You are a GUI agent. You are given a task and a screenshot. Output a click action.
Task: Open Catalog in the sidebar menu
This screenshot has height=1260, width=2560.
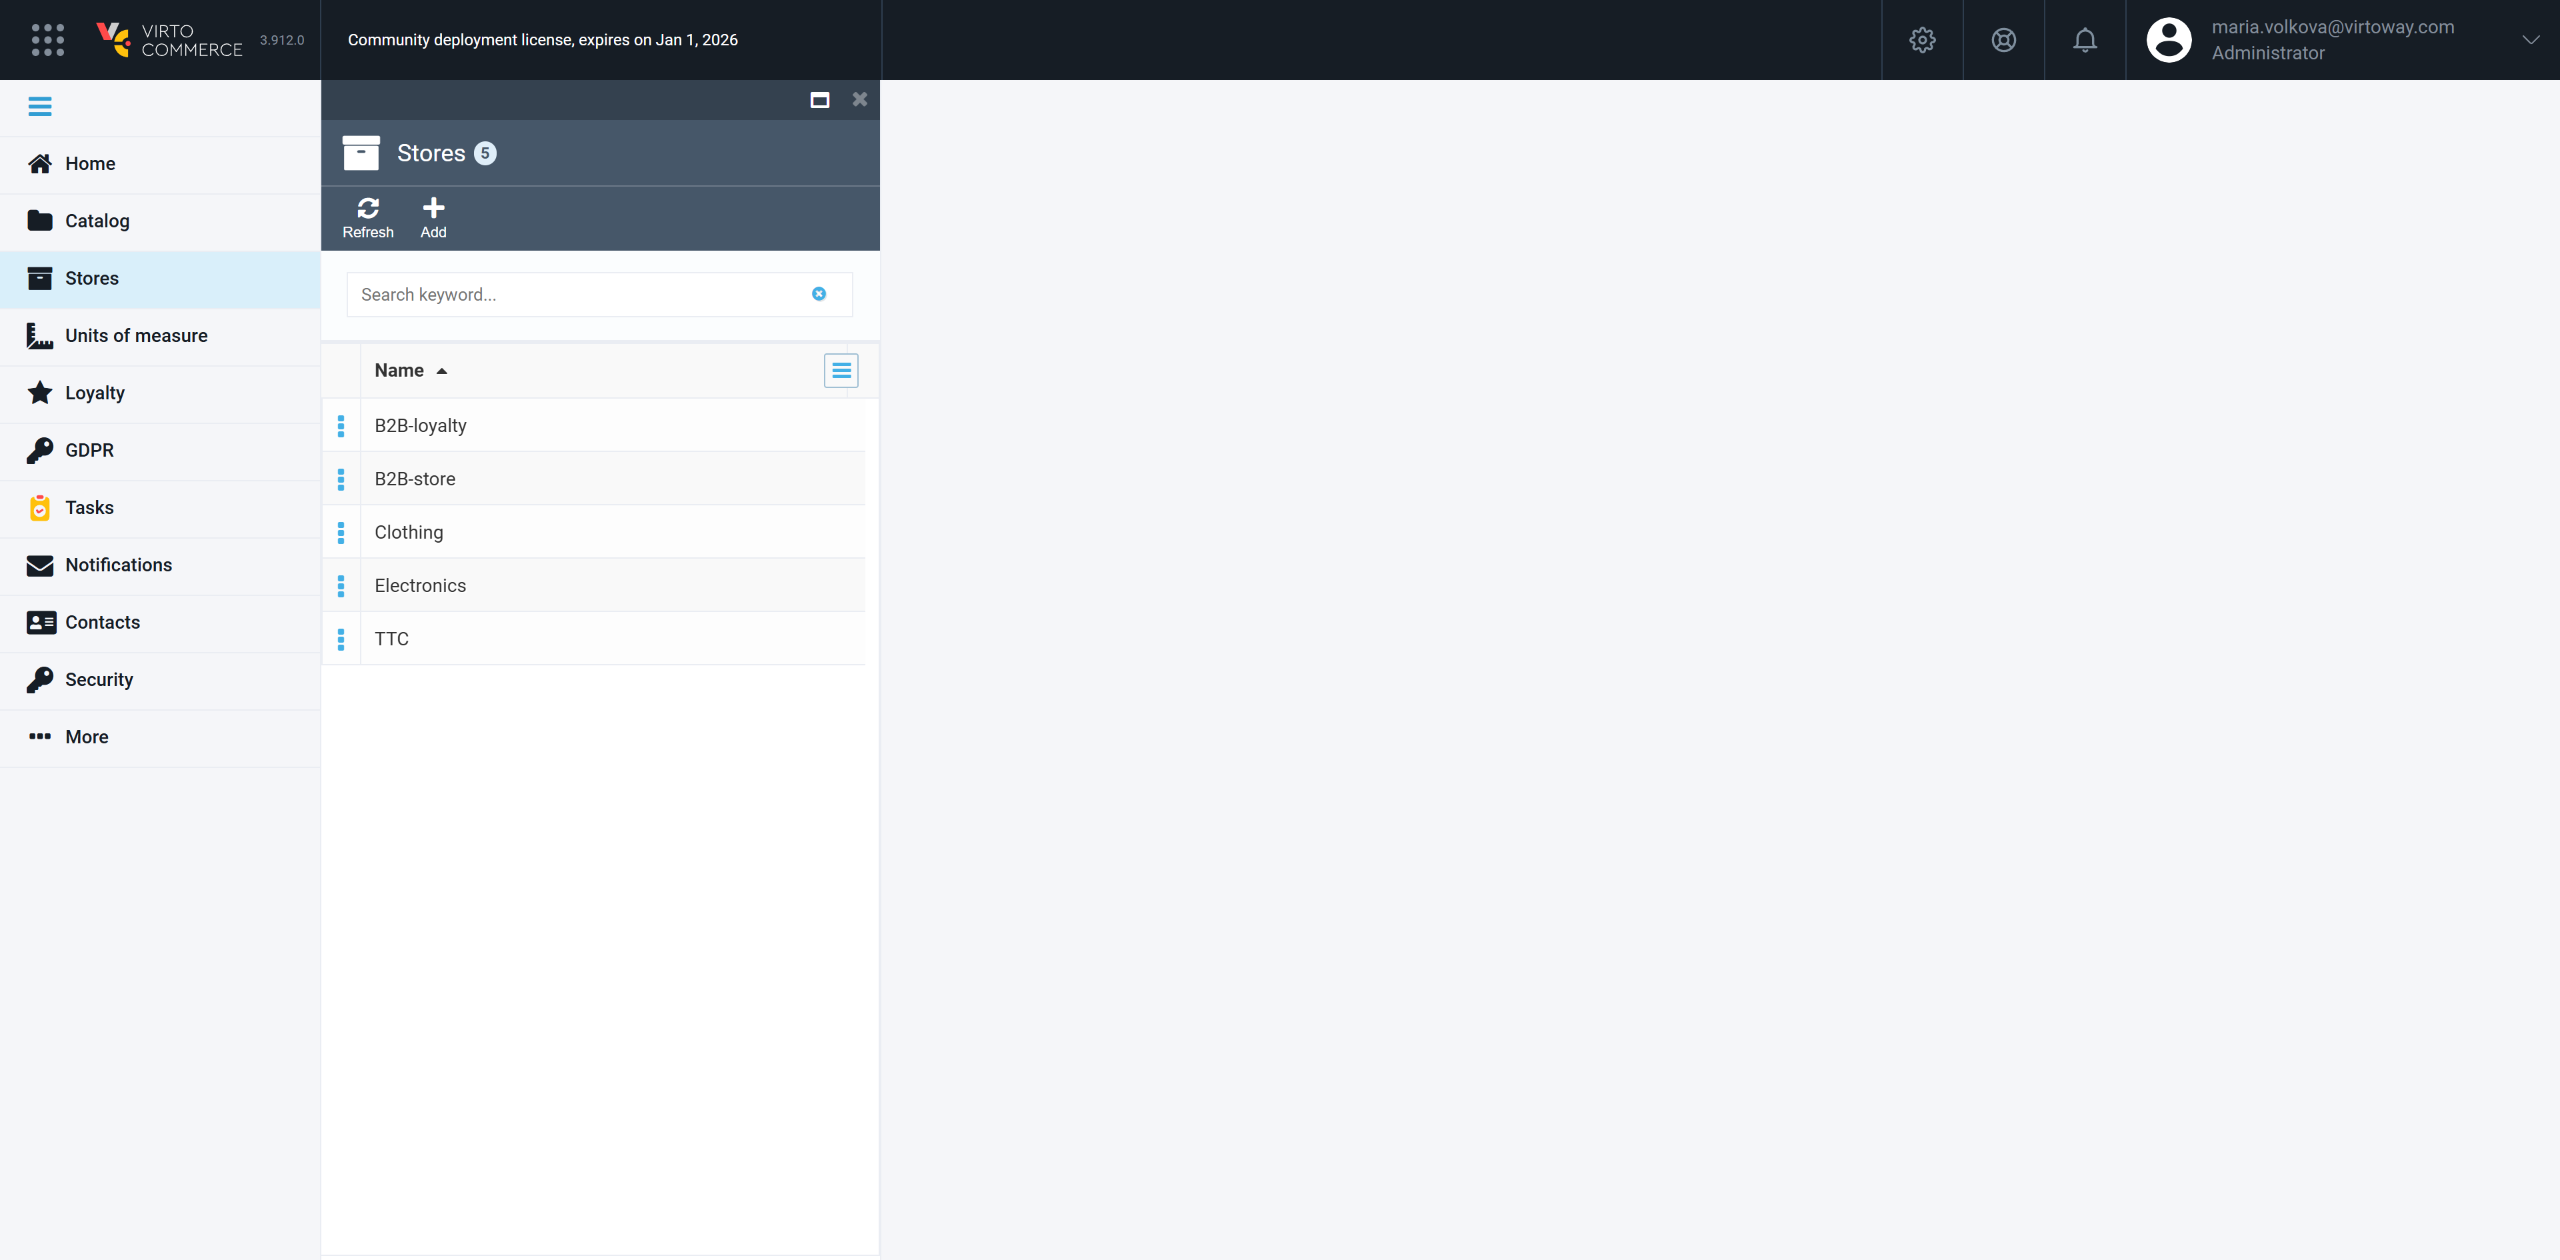97,221
